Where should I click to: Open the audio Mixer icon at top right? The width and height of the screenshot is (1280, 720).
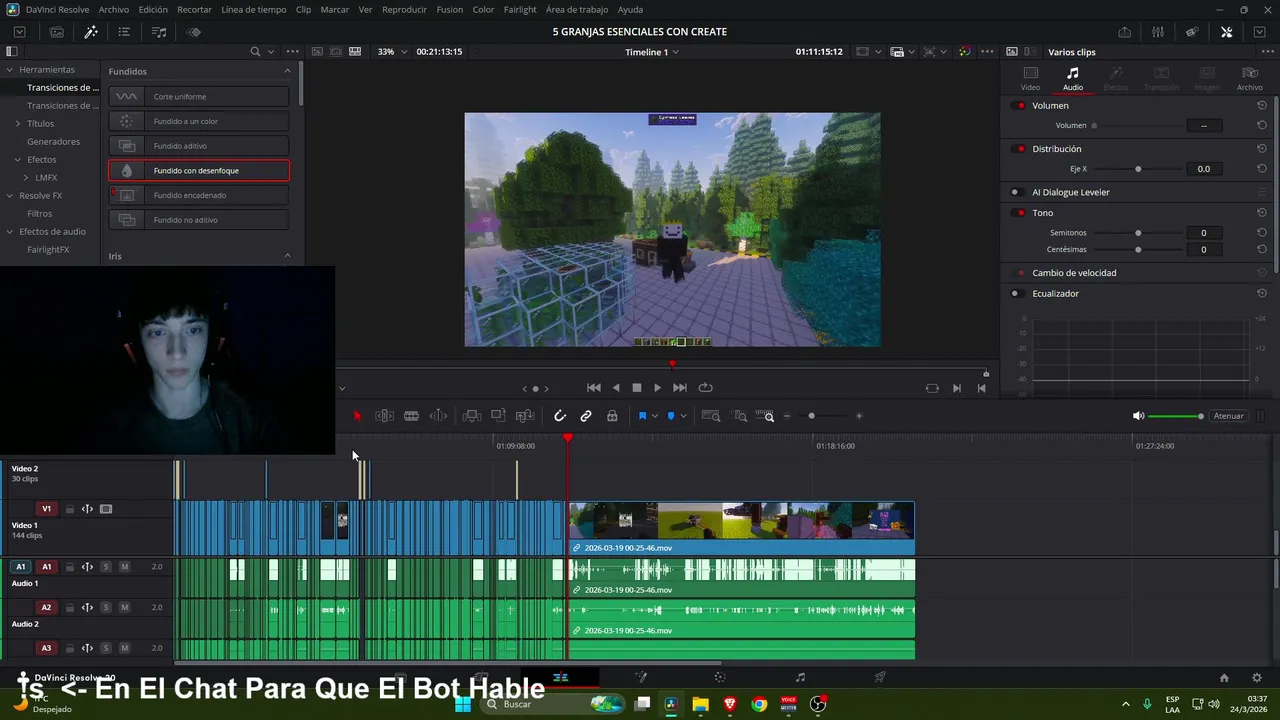(1158, 32)
